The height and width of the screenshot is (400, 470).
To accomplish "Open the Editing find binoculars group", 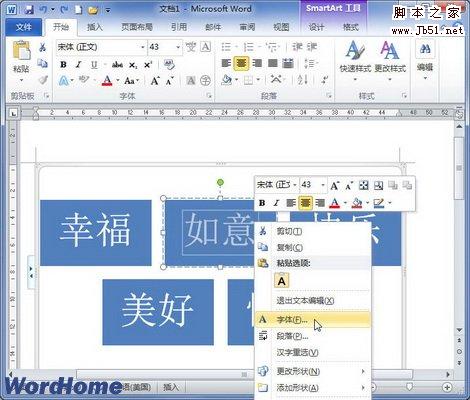I will (425, 61).
